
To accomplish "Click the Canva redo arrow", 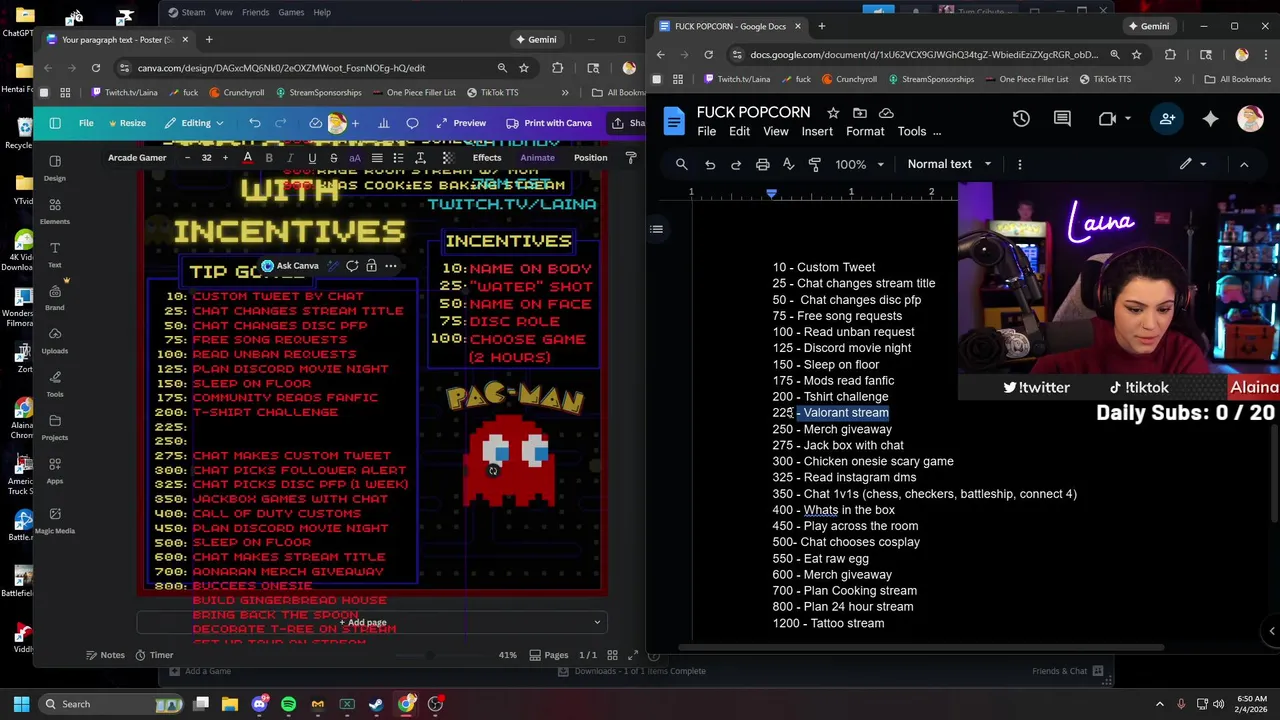I will (x=281, y=123).
